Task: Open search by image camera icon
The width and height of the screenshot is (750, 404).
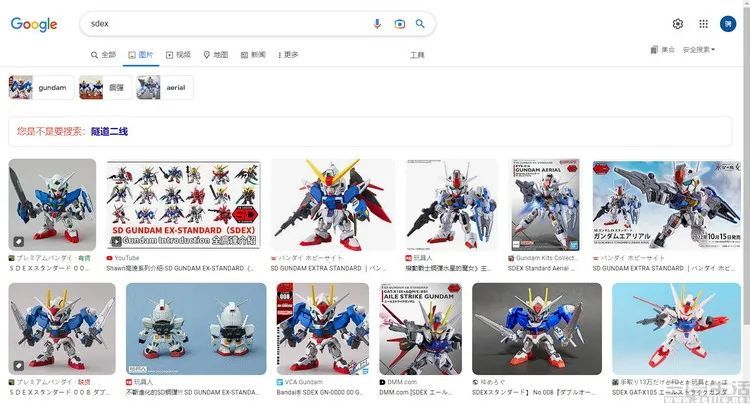Action: [399, 23]
